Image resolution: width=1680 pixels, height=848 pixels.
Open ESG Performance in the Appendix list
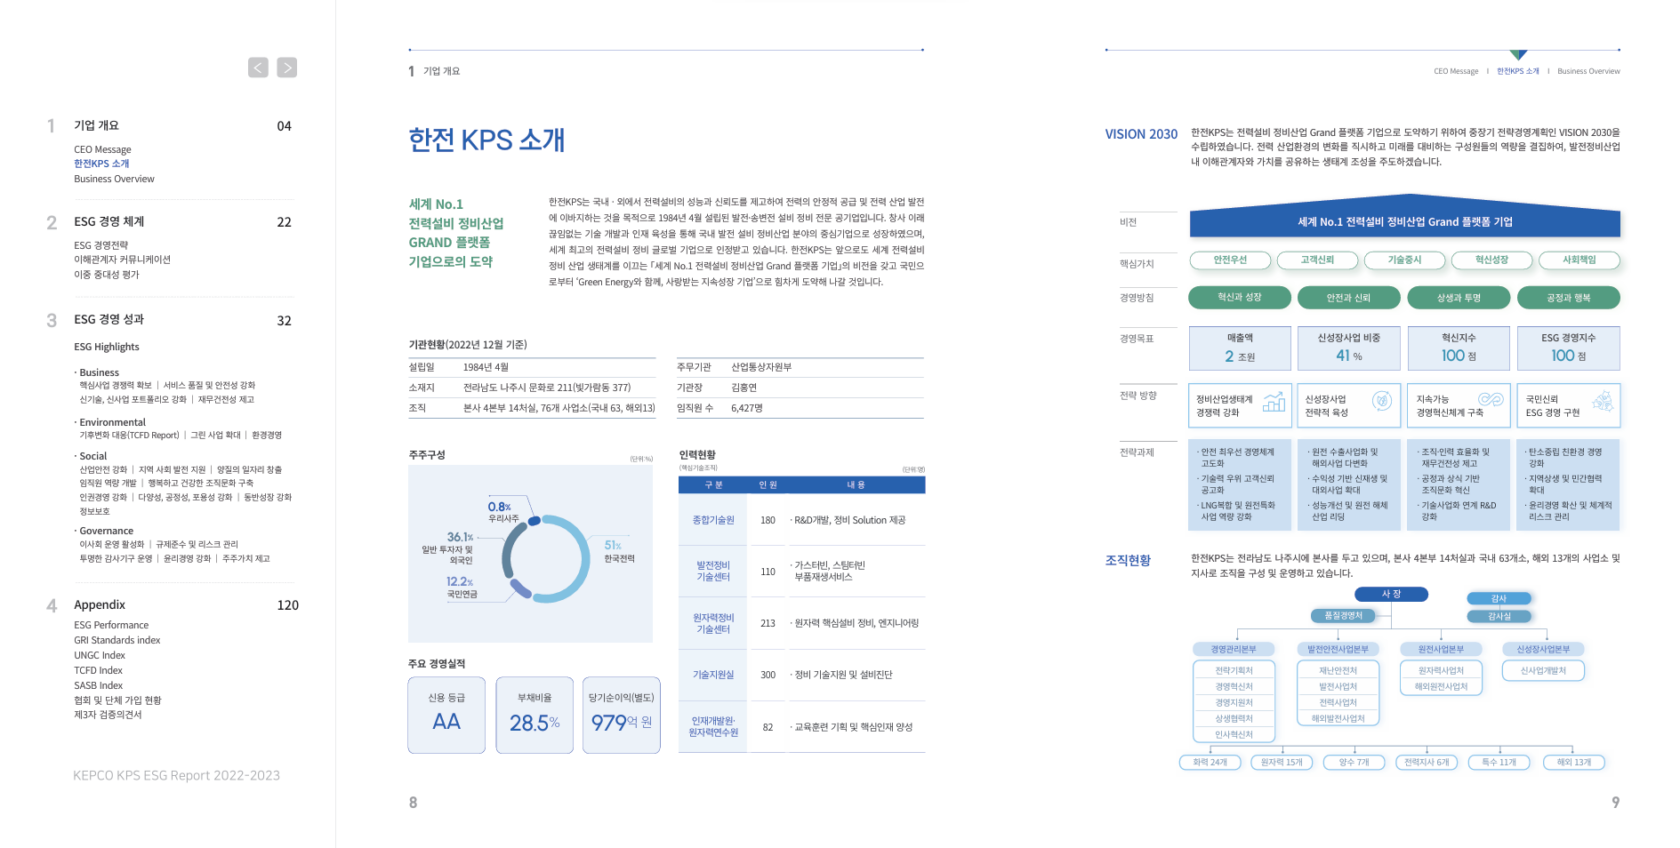[111, 625]
